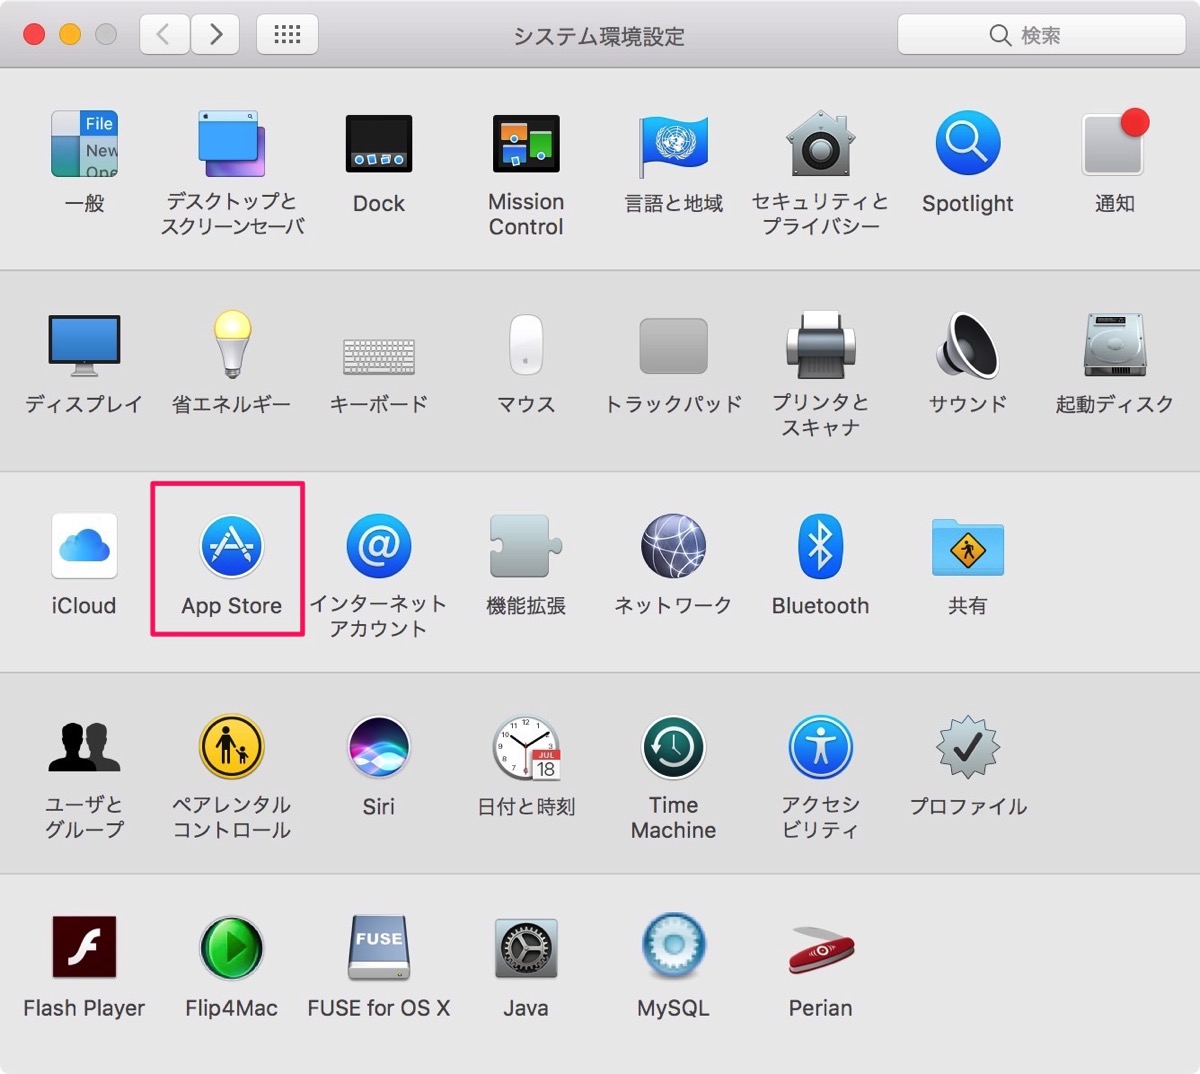Open 通知 (Notifications) preferences
This screenshot has width=1200, height=1074.
[x=1114, y=144]
